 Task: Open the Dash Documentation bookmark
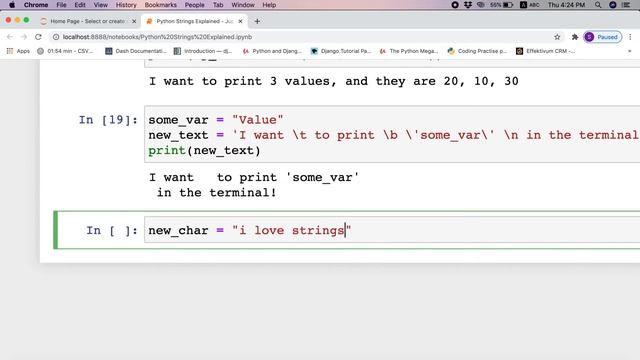click(x=136, y=51)
